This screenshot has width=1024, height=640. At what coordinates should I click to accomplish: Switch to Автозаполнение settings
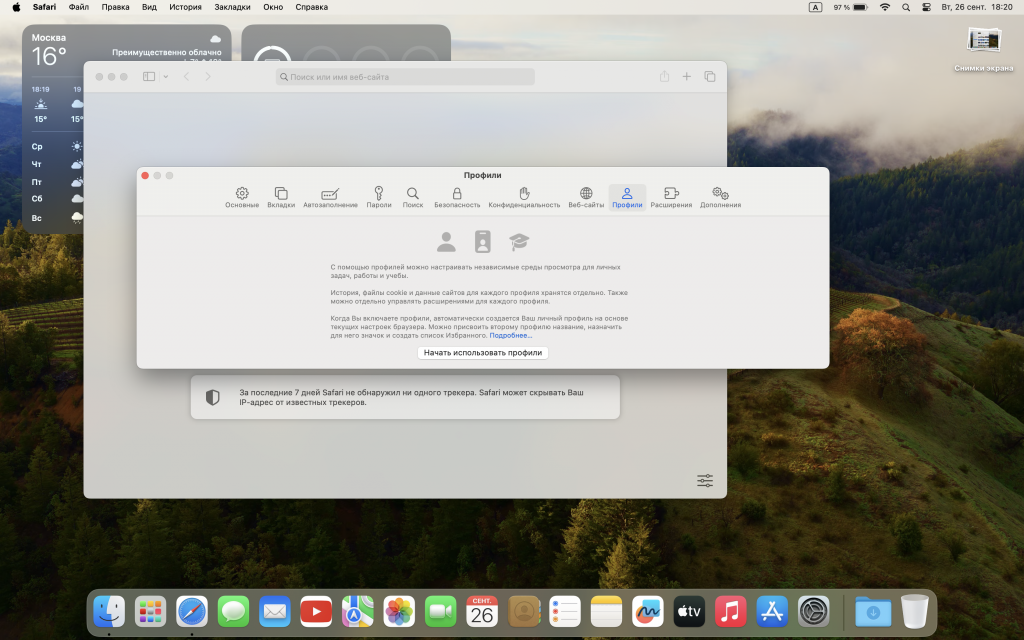330,197
